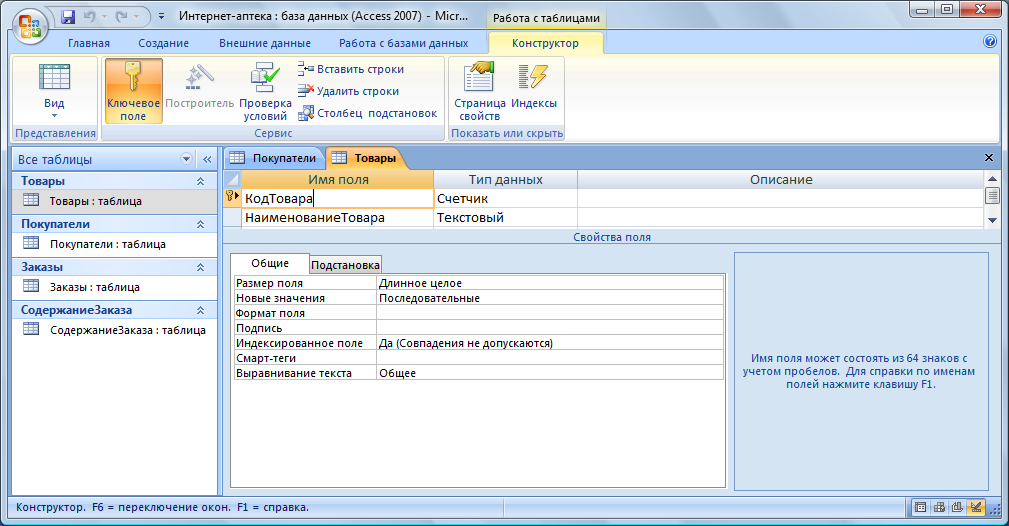Image resolution: width=1009 pixels, height=526 pixels.
Task: Click description cell of КодТовара
Action: 781,198
